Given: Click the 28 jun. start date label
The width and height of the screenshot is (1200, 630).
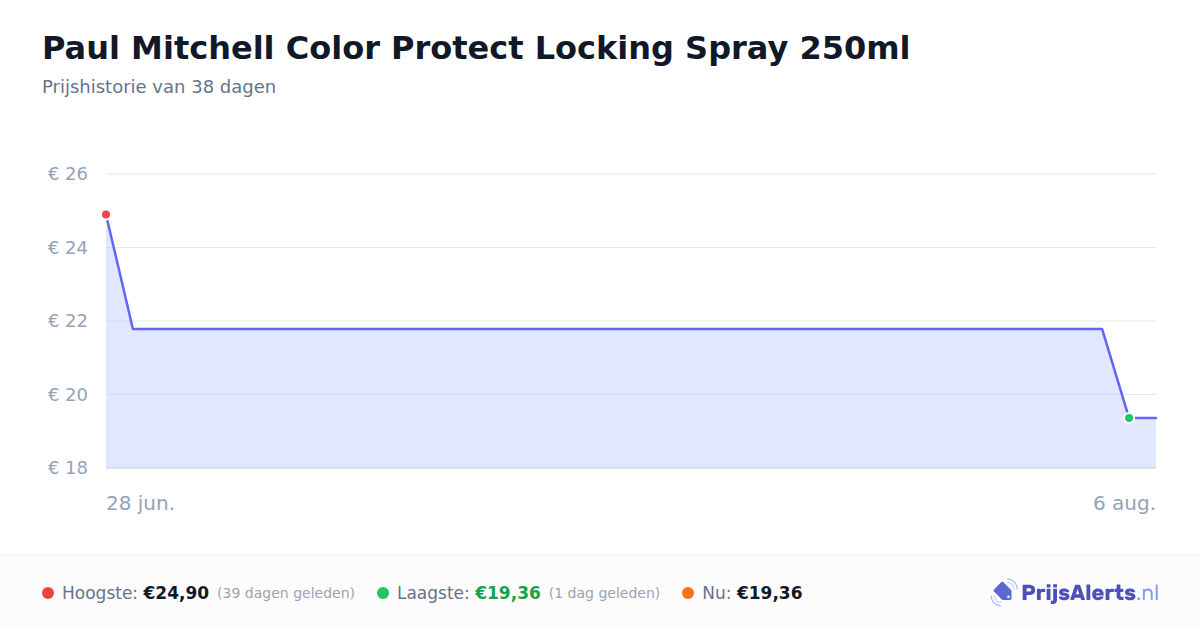Looking at the screenshot, I should tap(141, 503).
